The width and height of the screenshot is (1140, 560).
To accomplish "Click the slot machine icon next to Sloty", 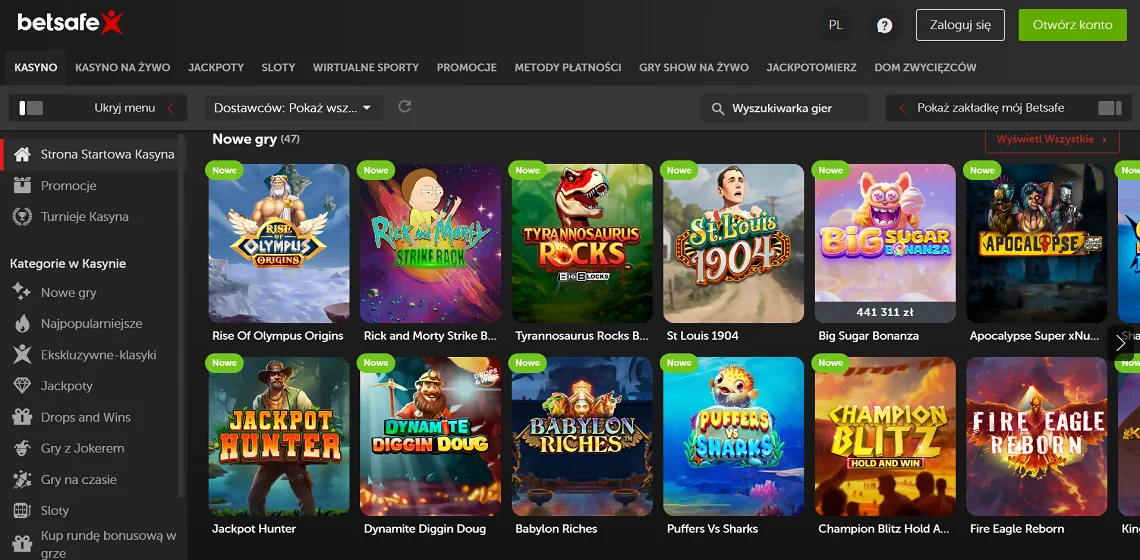I will [x=22, y=511].
